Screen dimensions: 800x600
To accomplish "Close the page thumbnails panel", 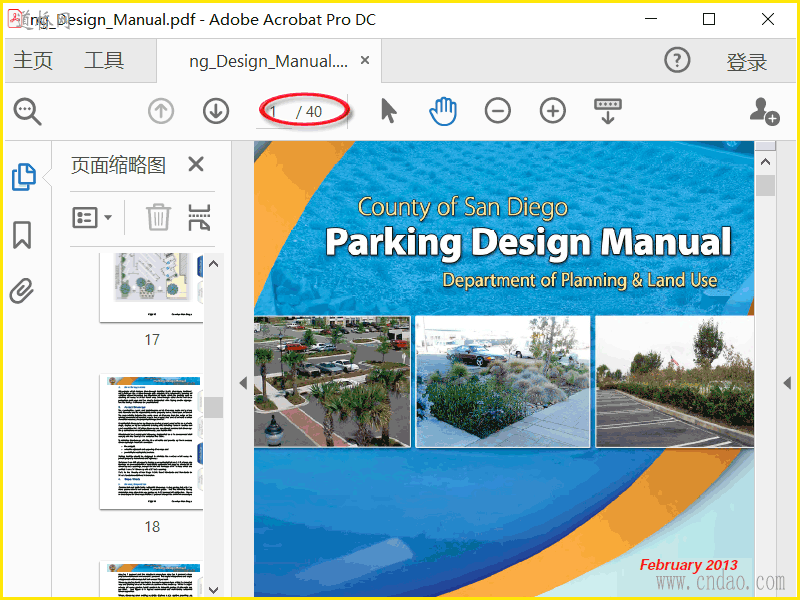I will point(196,164).
